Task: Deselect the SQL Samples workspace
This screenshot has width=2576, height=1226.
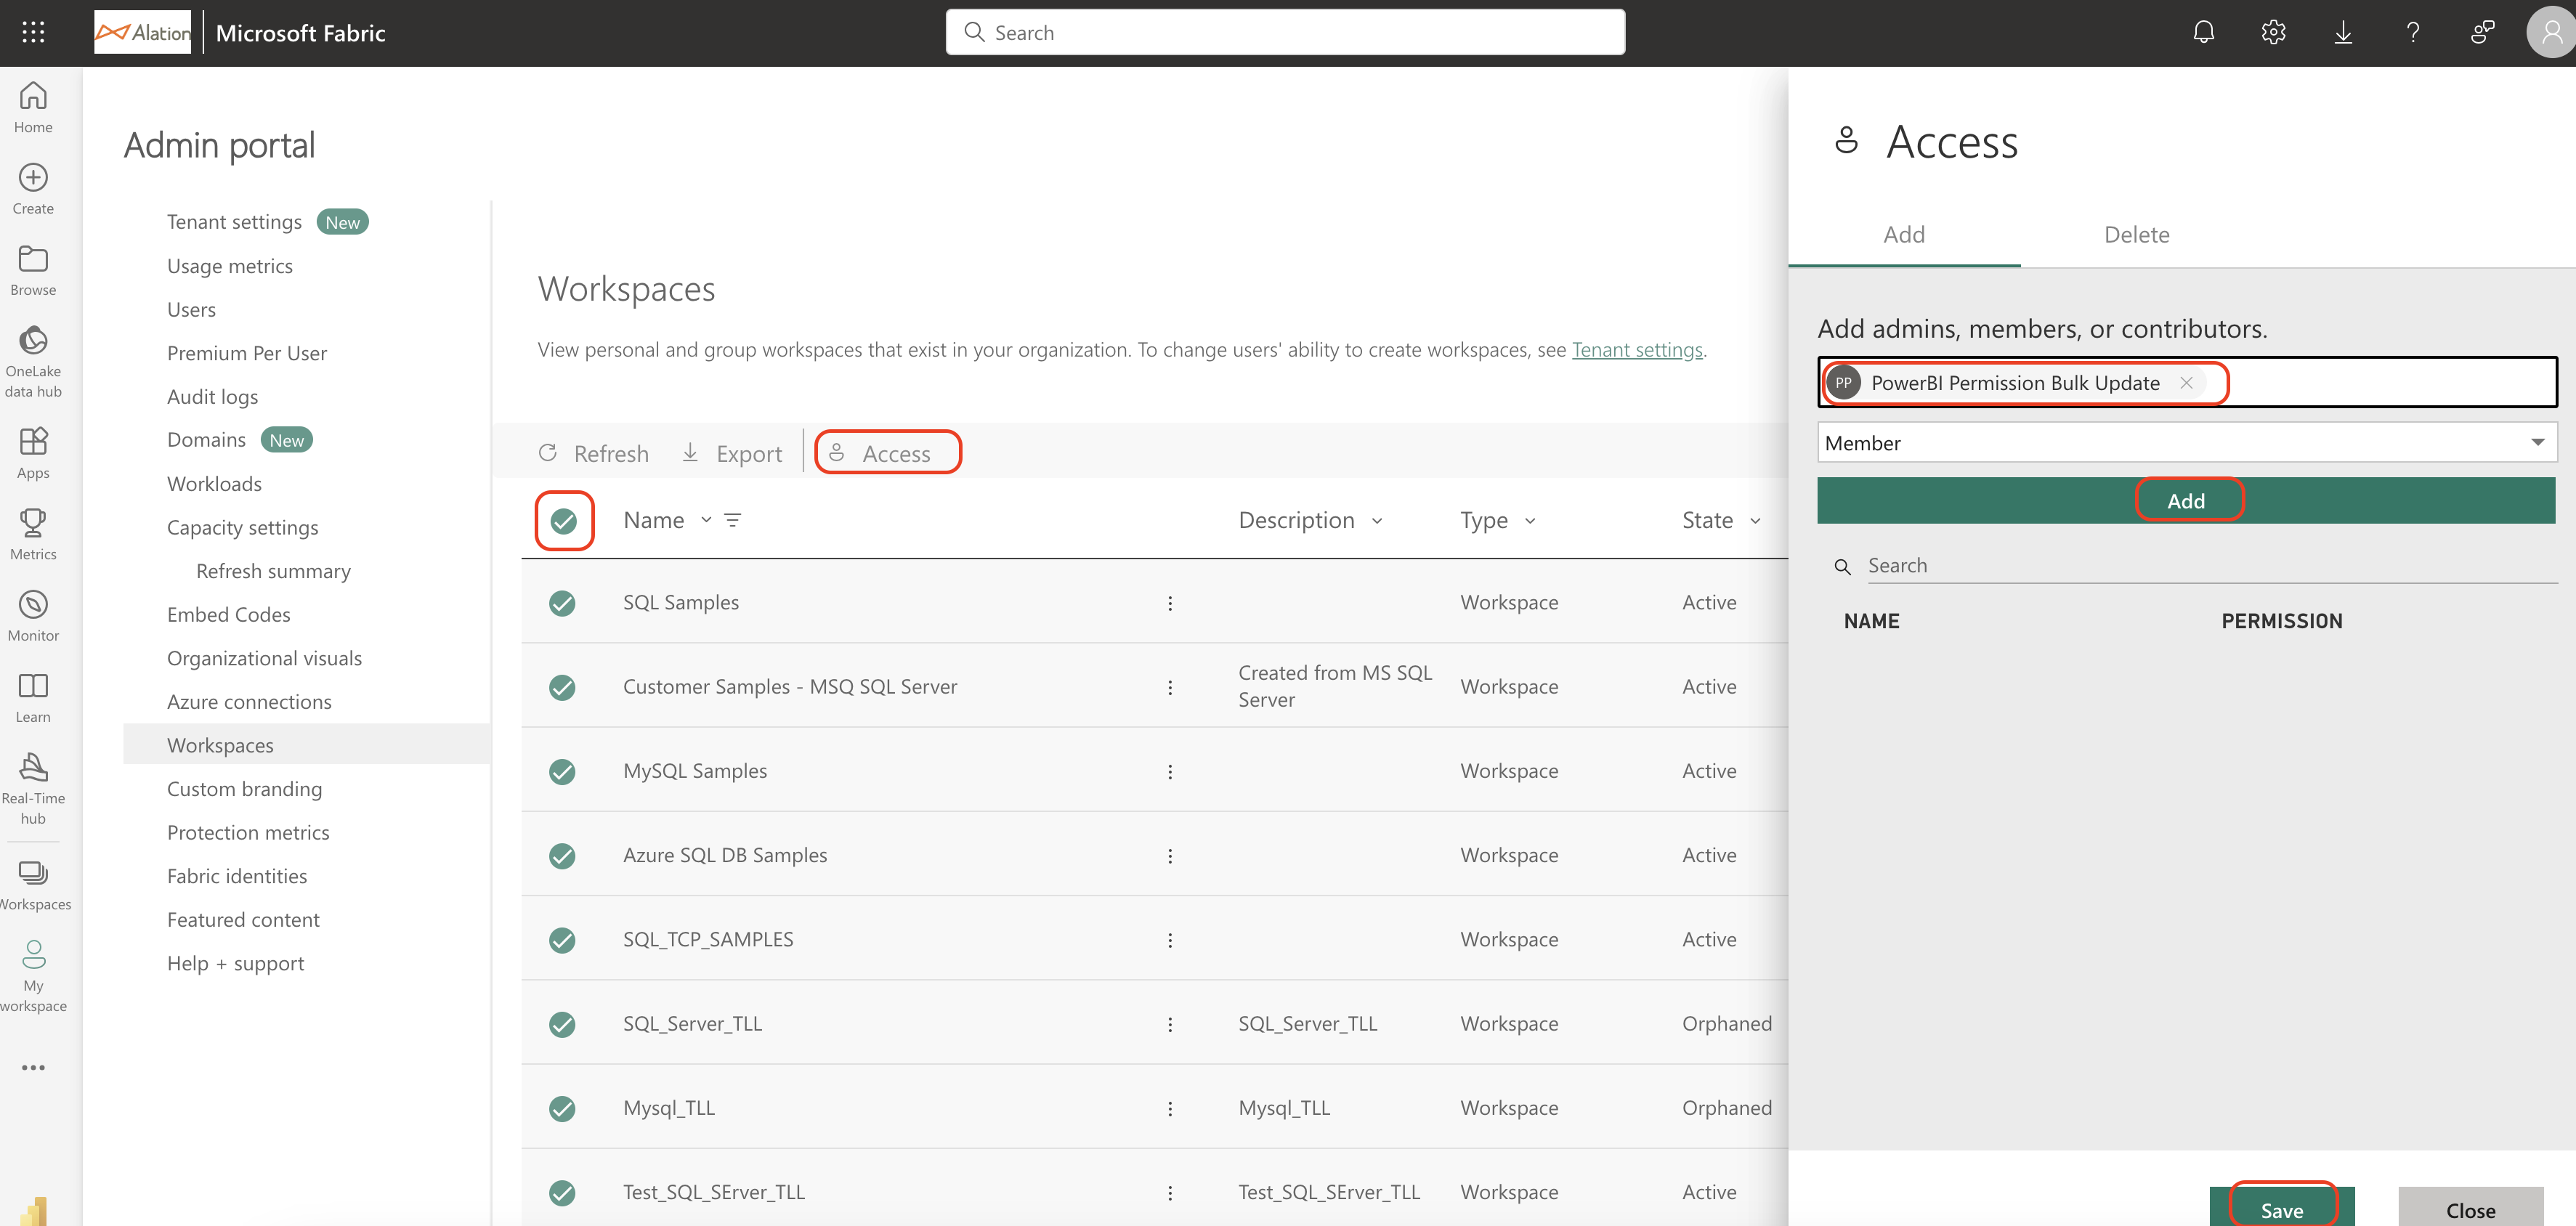Action: (562, 603)
